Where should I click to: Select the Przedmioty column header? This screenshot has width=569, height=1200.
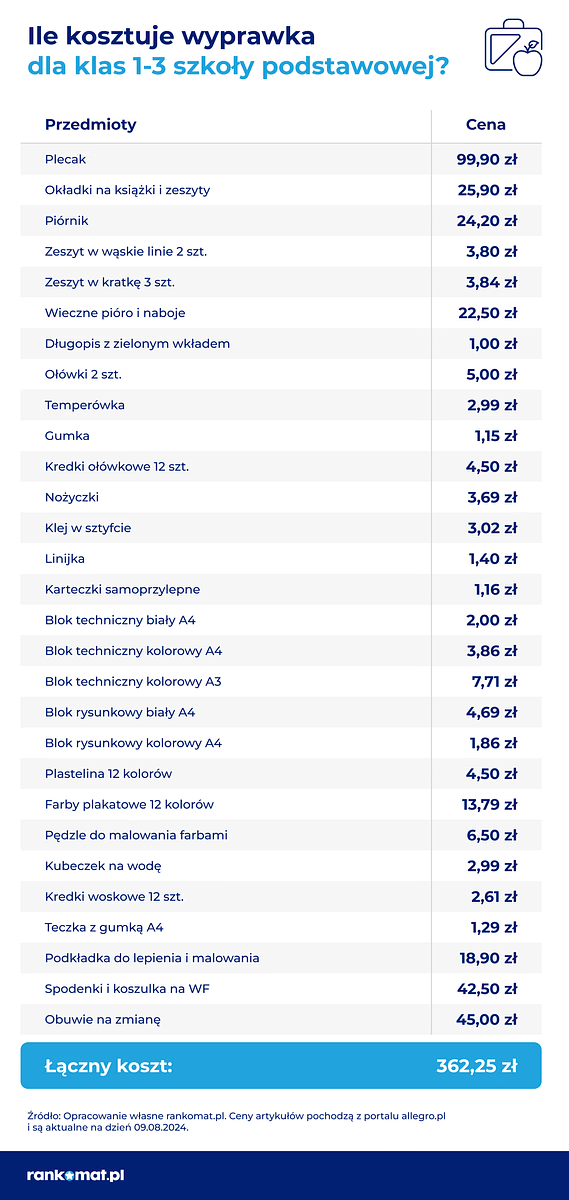[x=90, y=125]
